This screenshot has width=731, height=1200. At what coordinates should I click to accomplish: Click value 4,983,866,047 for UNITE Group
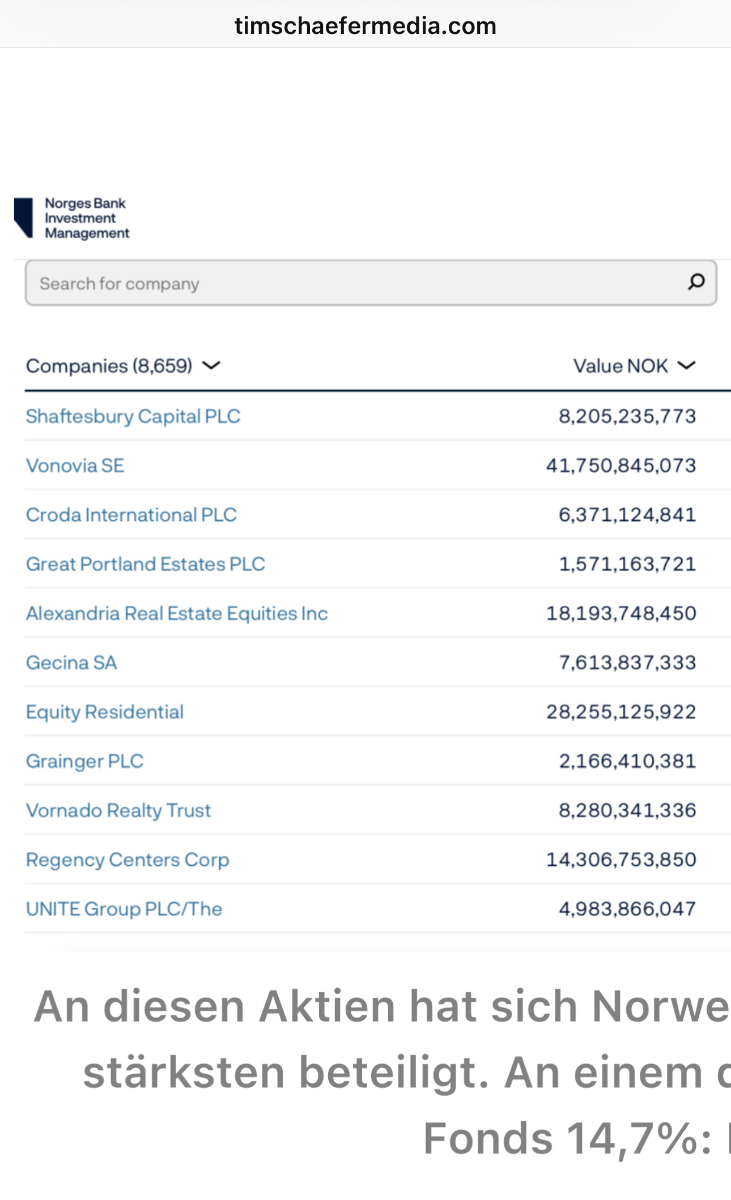(x=627, y=909)
